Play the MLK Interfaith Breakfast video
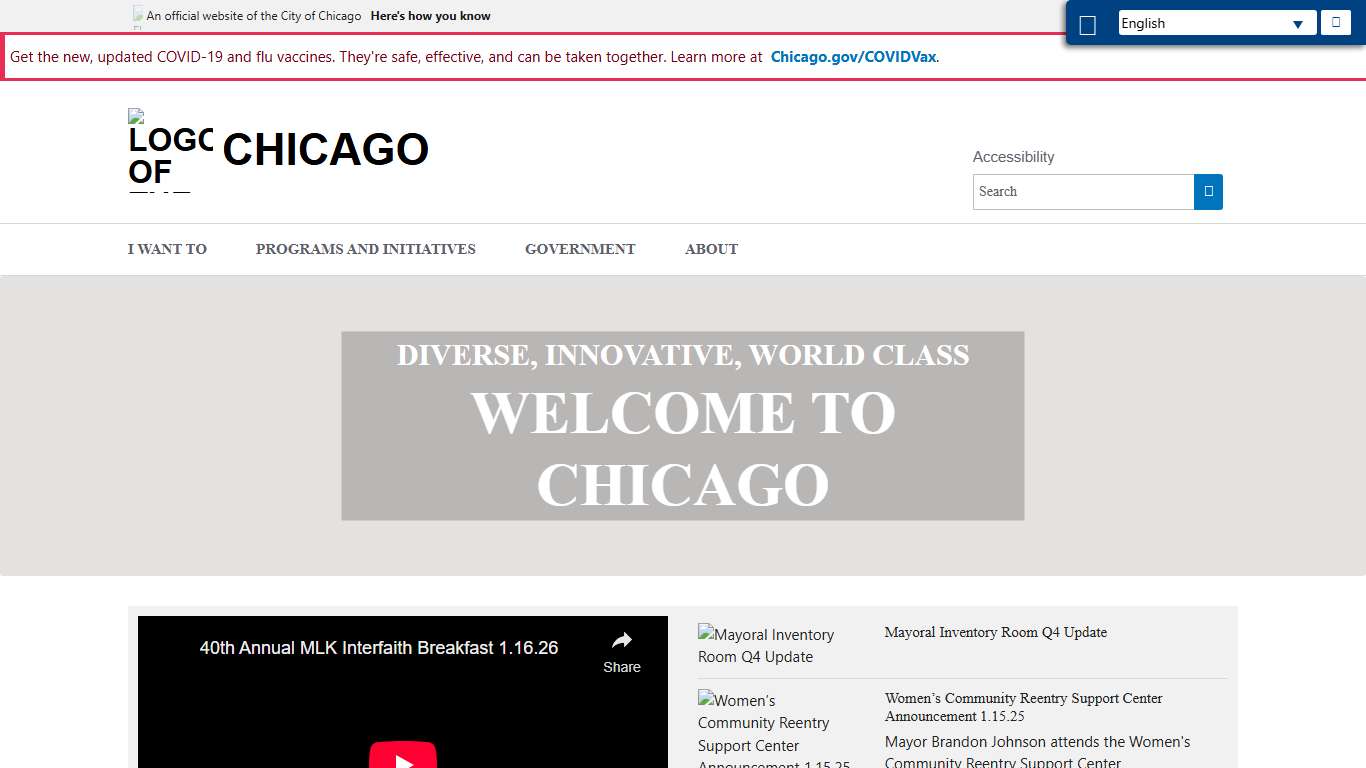The height and width of the screenshot is (768, 1366). point(403,755)
